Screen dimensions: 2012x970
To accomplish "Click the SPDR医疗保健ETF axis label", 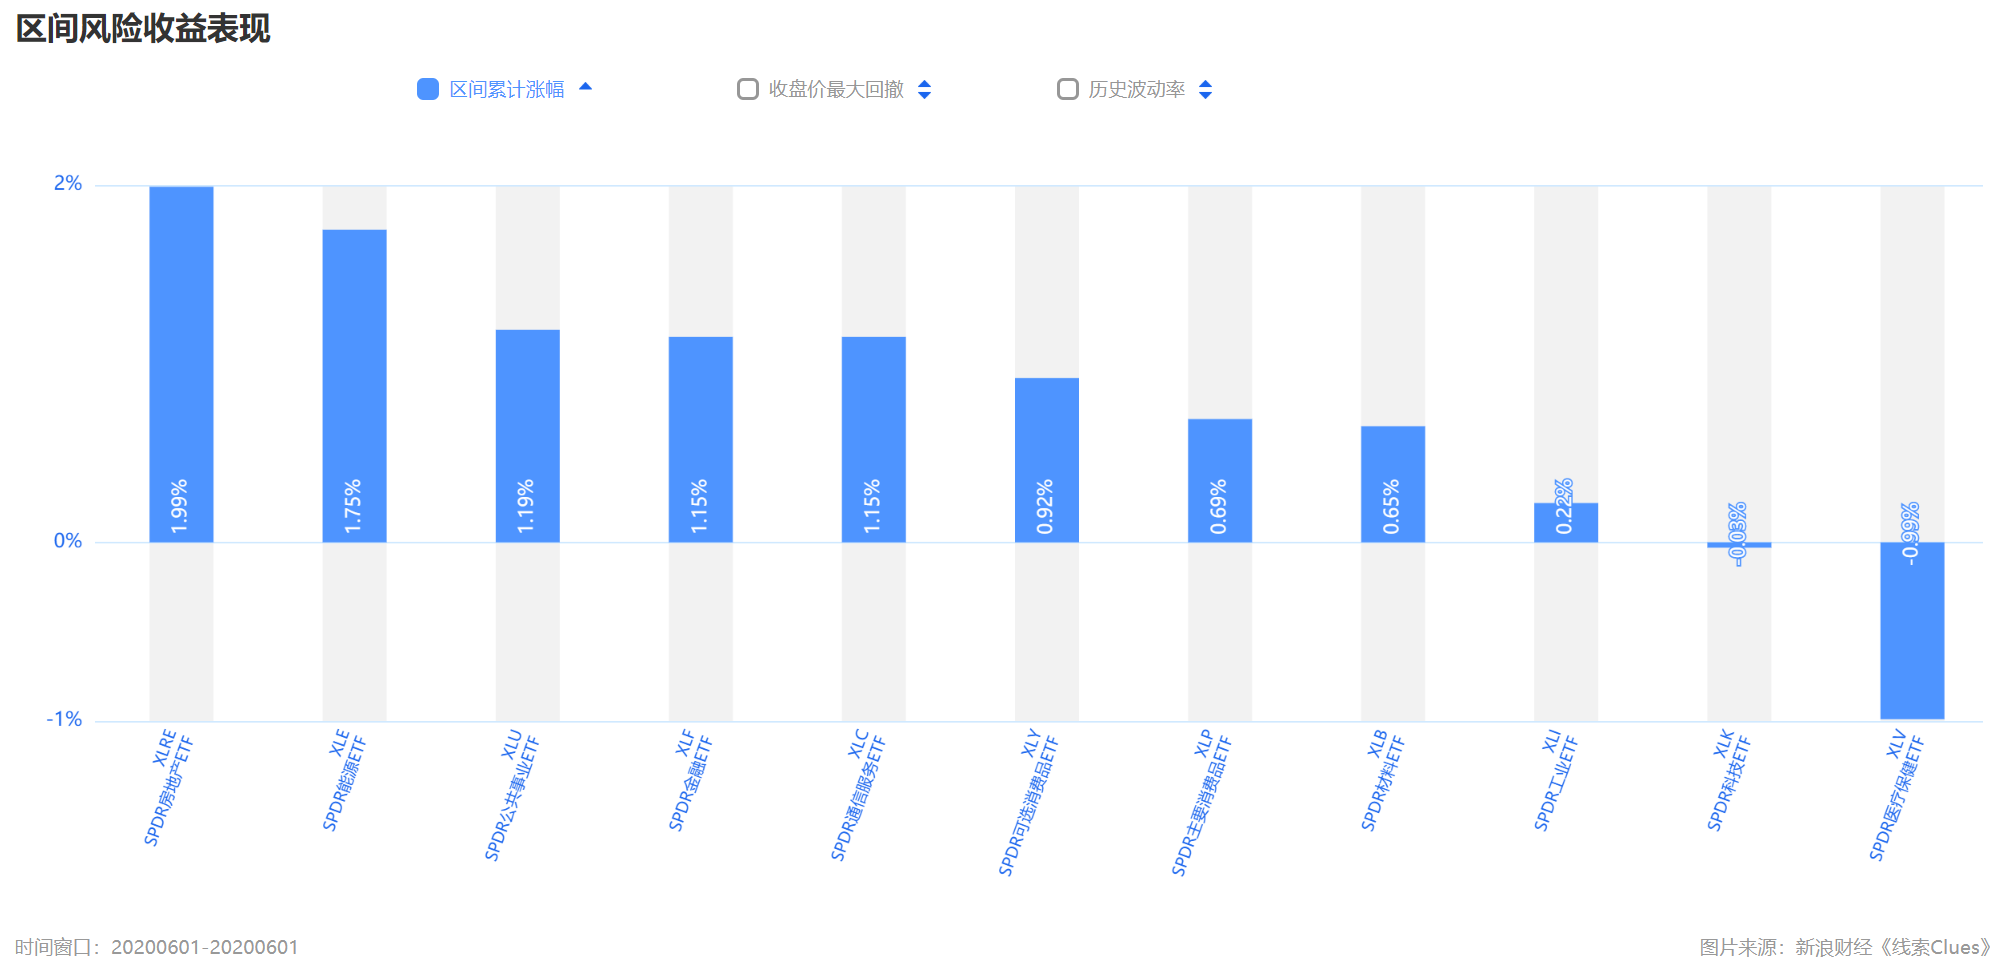I will click(1897, 796).
